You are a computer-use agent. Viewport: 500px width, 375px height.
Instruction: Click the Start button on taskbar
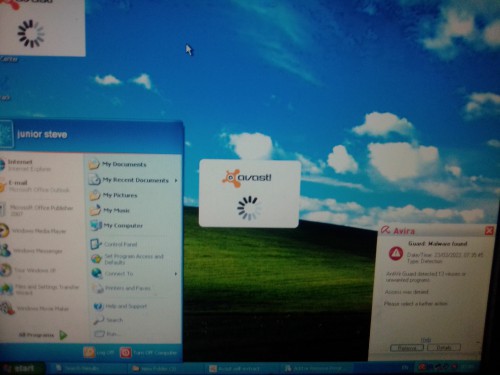coord(22,368)
